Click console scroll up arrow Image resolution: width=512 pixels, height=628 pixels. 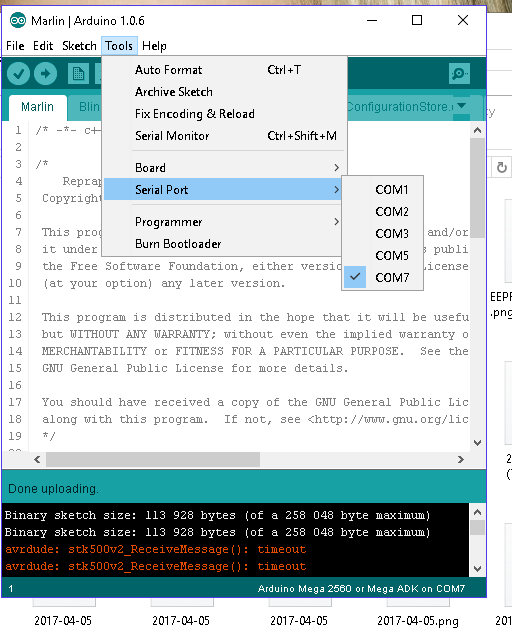point(477,512)
